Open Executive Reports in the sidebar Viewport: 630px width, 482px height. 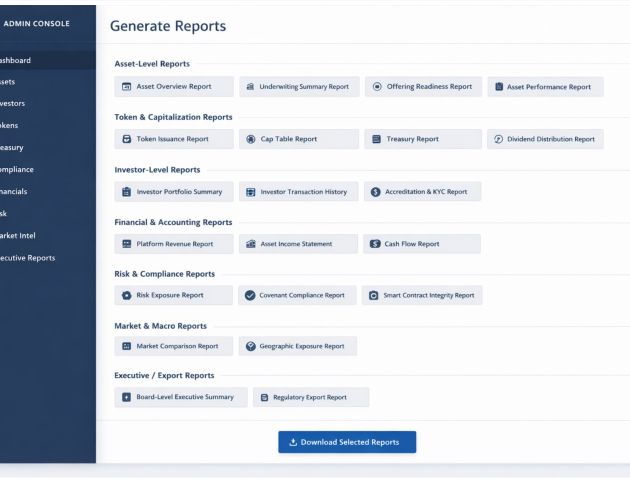(28, 257)
